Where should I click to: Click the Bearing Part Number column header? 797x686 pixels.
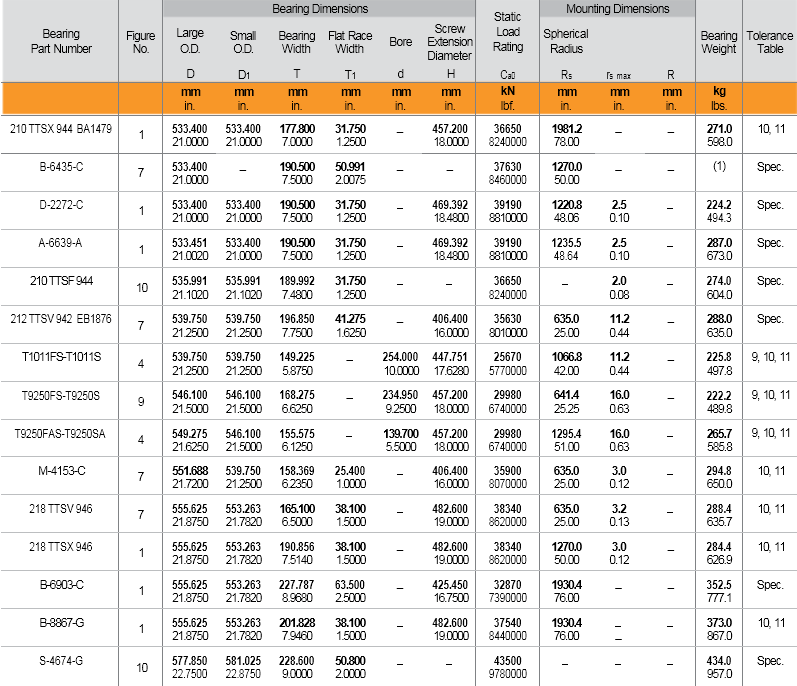click(60, 41)
